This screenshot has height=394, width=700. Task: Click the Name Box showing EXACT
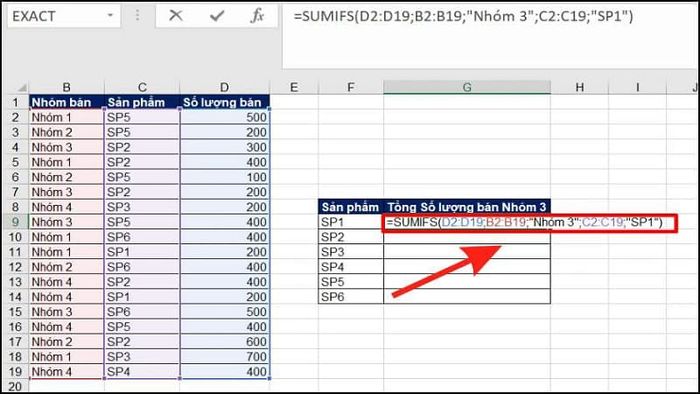coord(64,16)
